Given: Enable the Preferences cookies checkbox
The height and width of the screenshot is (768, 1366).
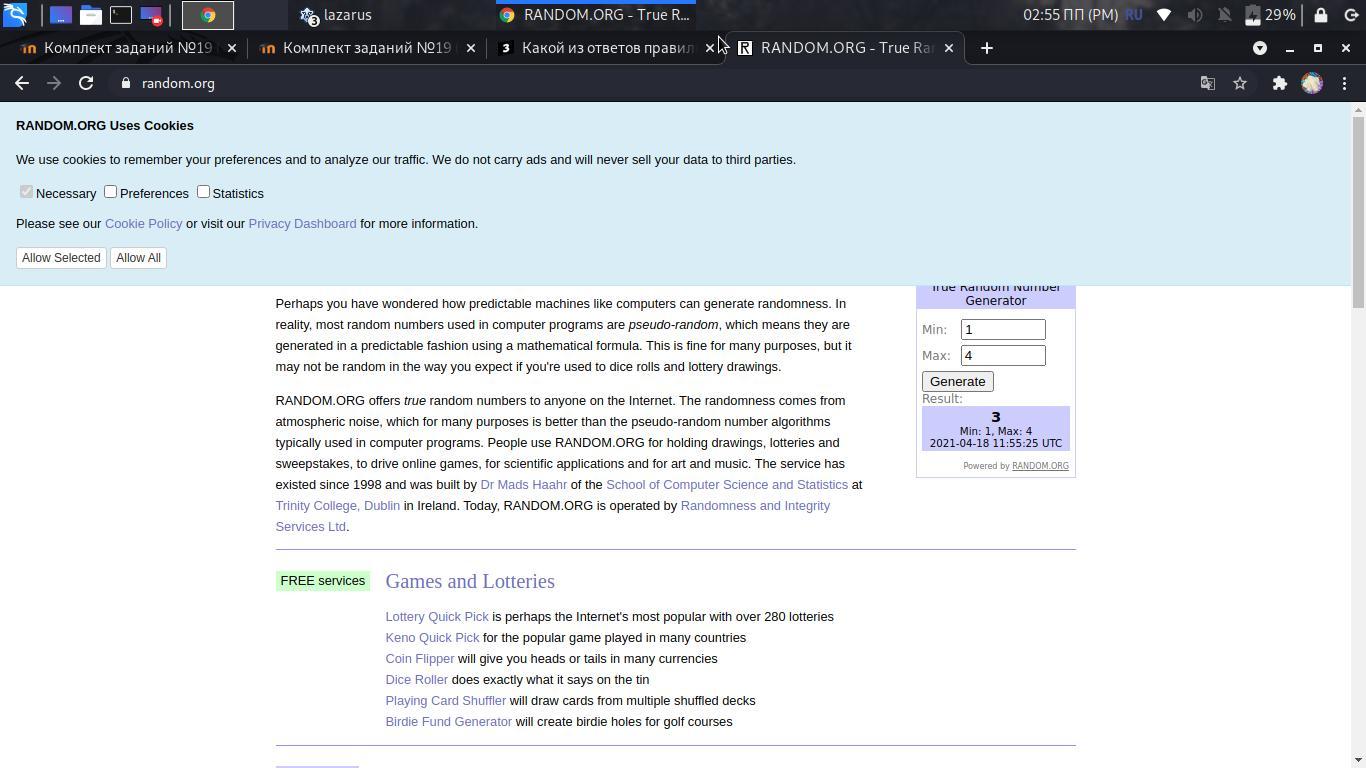Looking at the screenshot, I should 111,191.
